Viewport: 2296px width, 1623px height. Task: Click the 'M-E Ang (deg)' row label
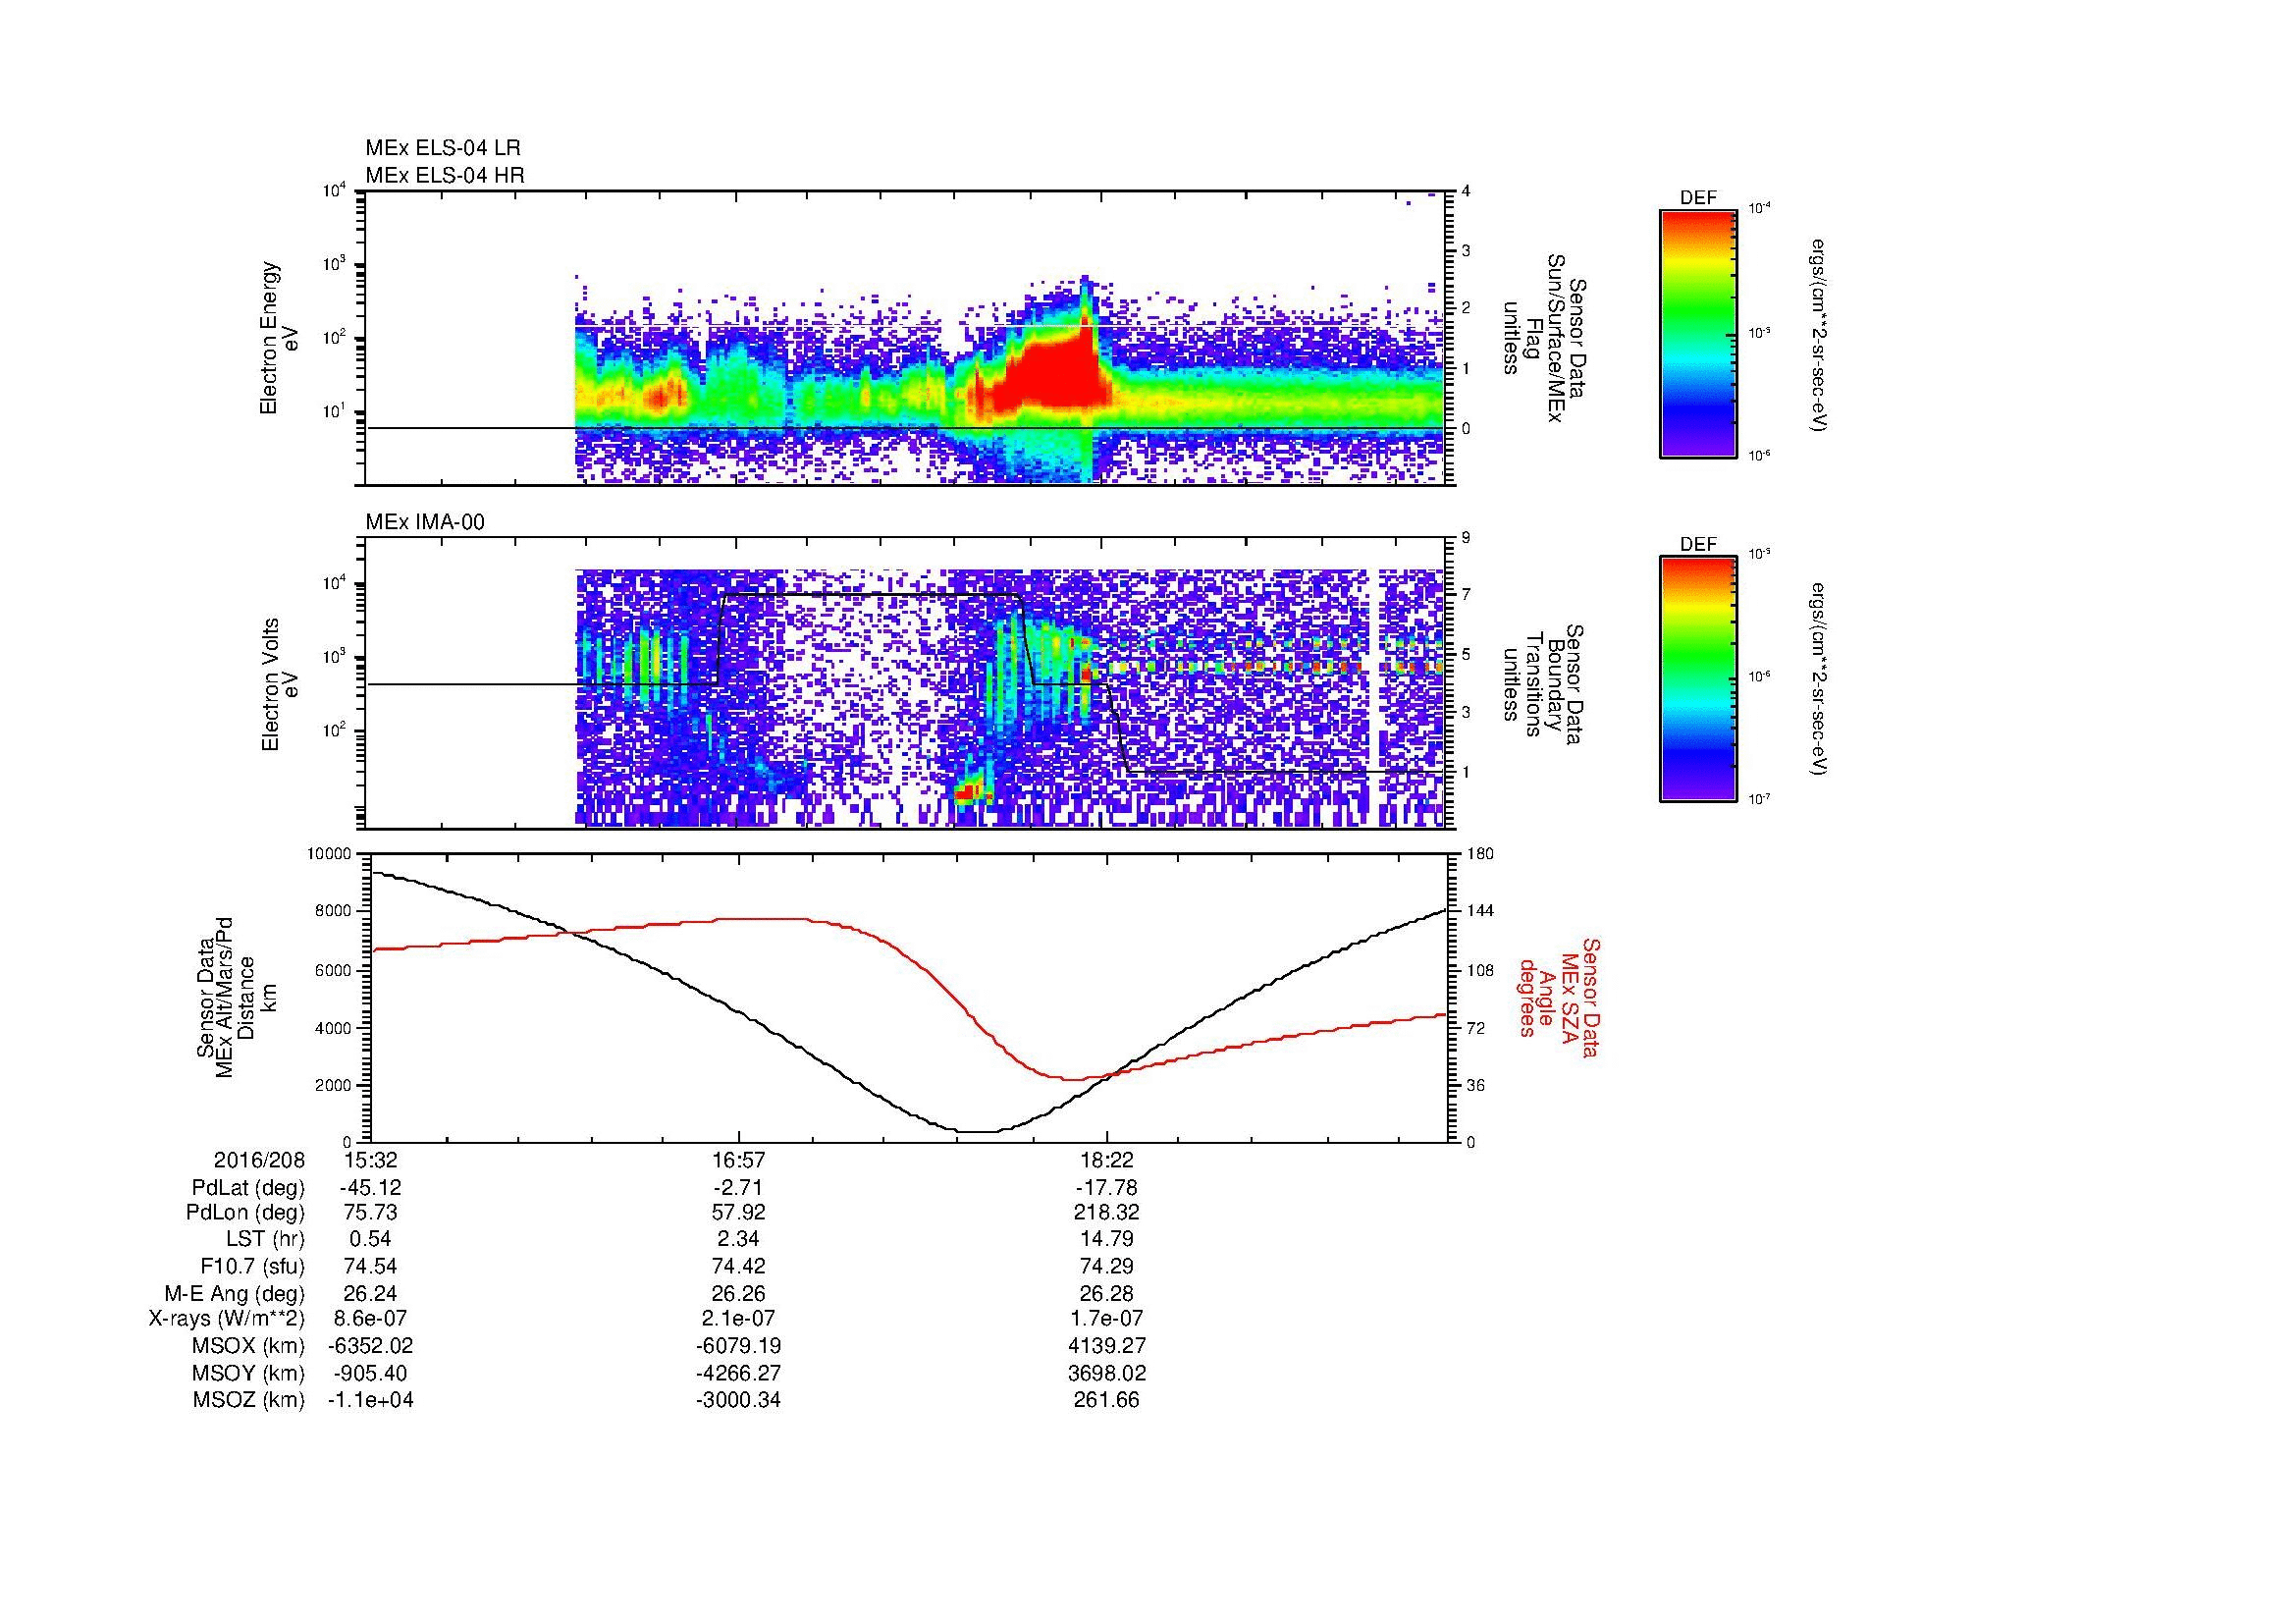tap(235, 1293)
